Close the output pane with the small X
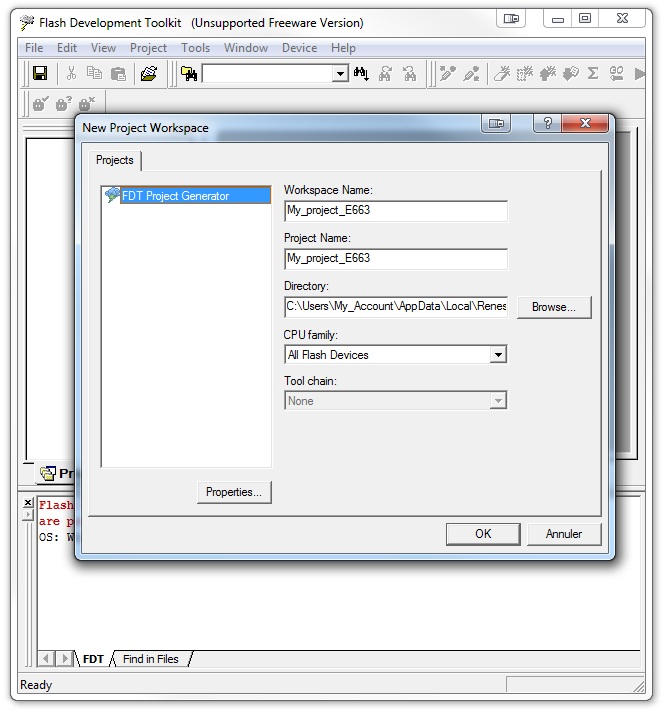Image resolution: width=668 pixels, height=715 pixels. pyautogui.click(x=28, y=502)
